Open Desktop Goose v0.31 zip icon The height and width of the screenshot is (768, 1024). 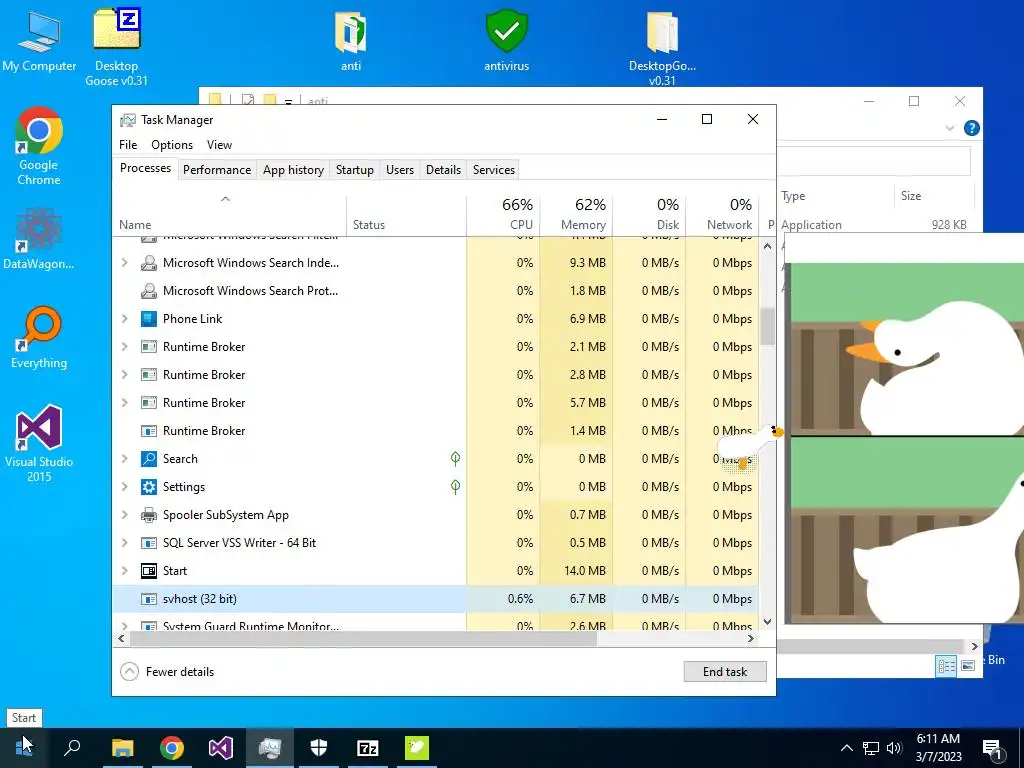(116, 47)
